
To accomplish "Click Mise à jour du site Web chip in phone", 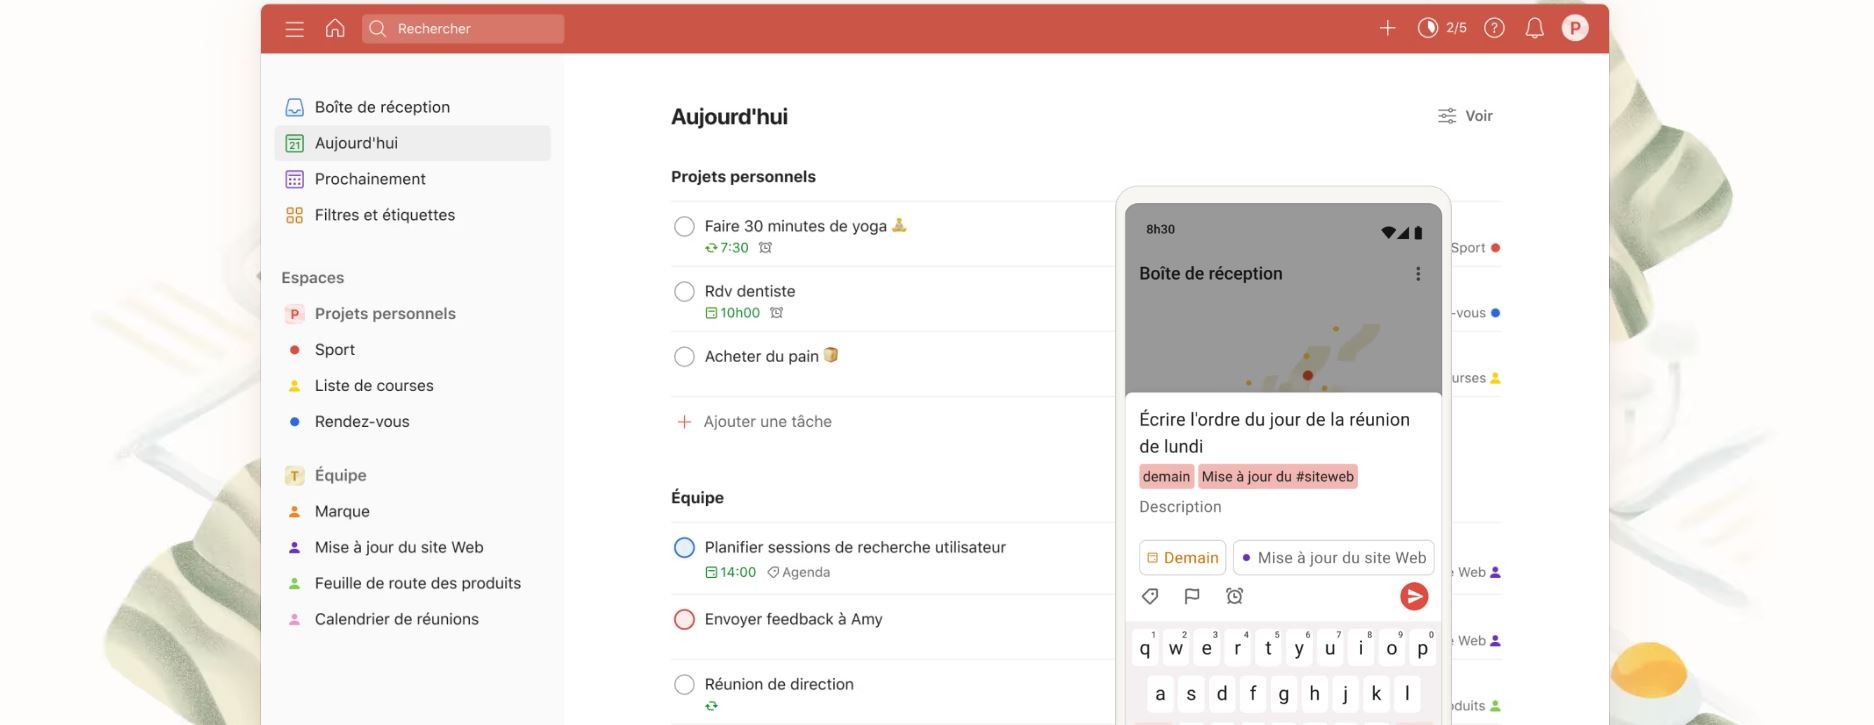I will coord(1334,558).
